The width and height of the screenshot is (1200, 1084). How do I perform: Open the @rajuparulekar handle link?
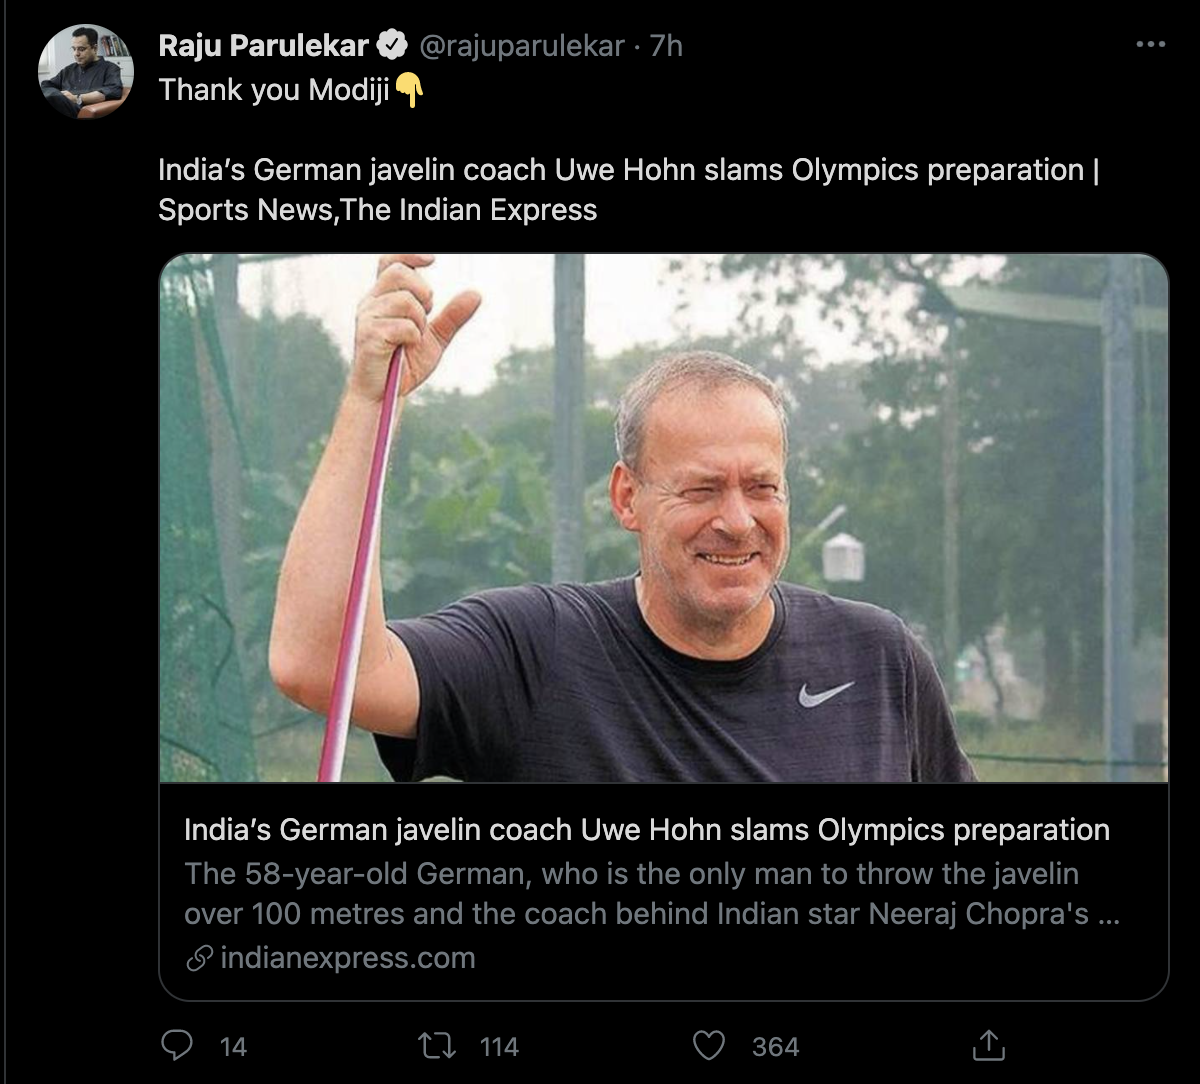point(521,46)
